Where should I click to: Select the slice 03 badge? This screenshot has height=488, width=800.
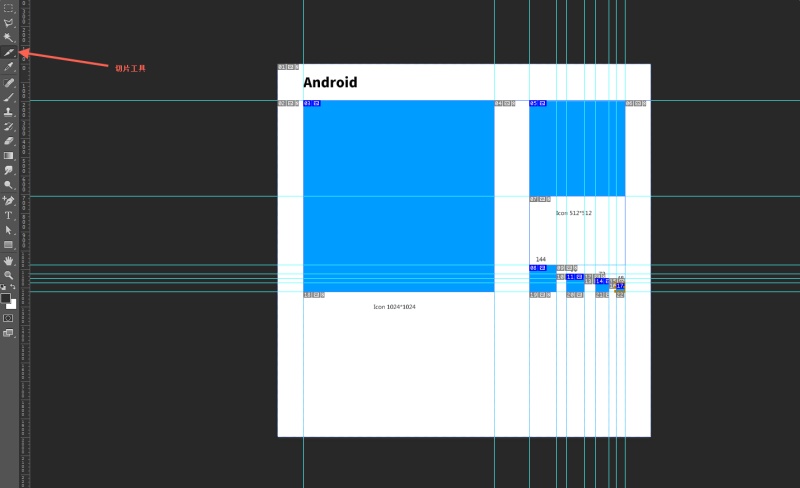(x=312, y=103)
